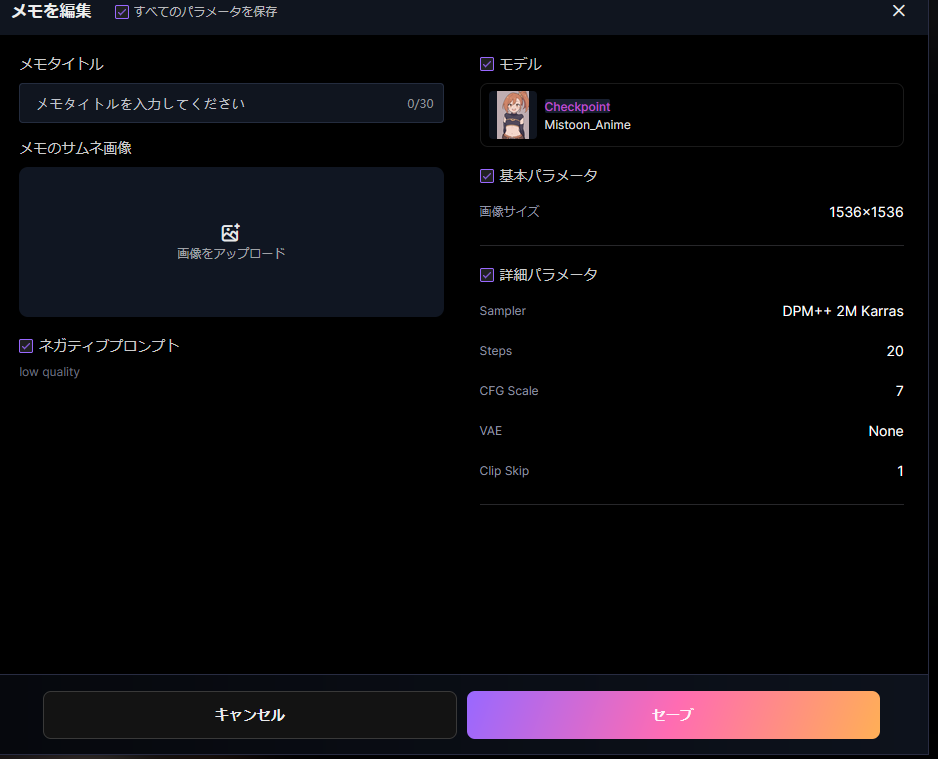
Task: Click the low quality negative prompt text
Action: click(50, 372)
